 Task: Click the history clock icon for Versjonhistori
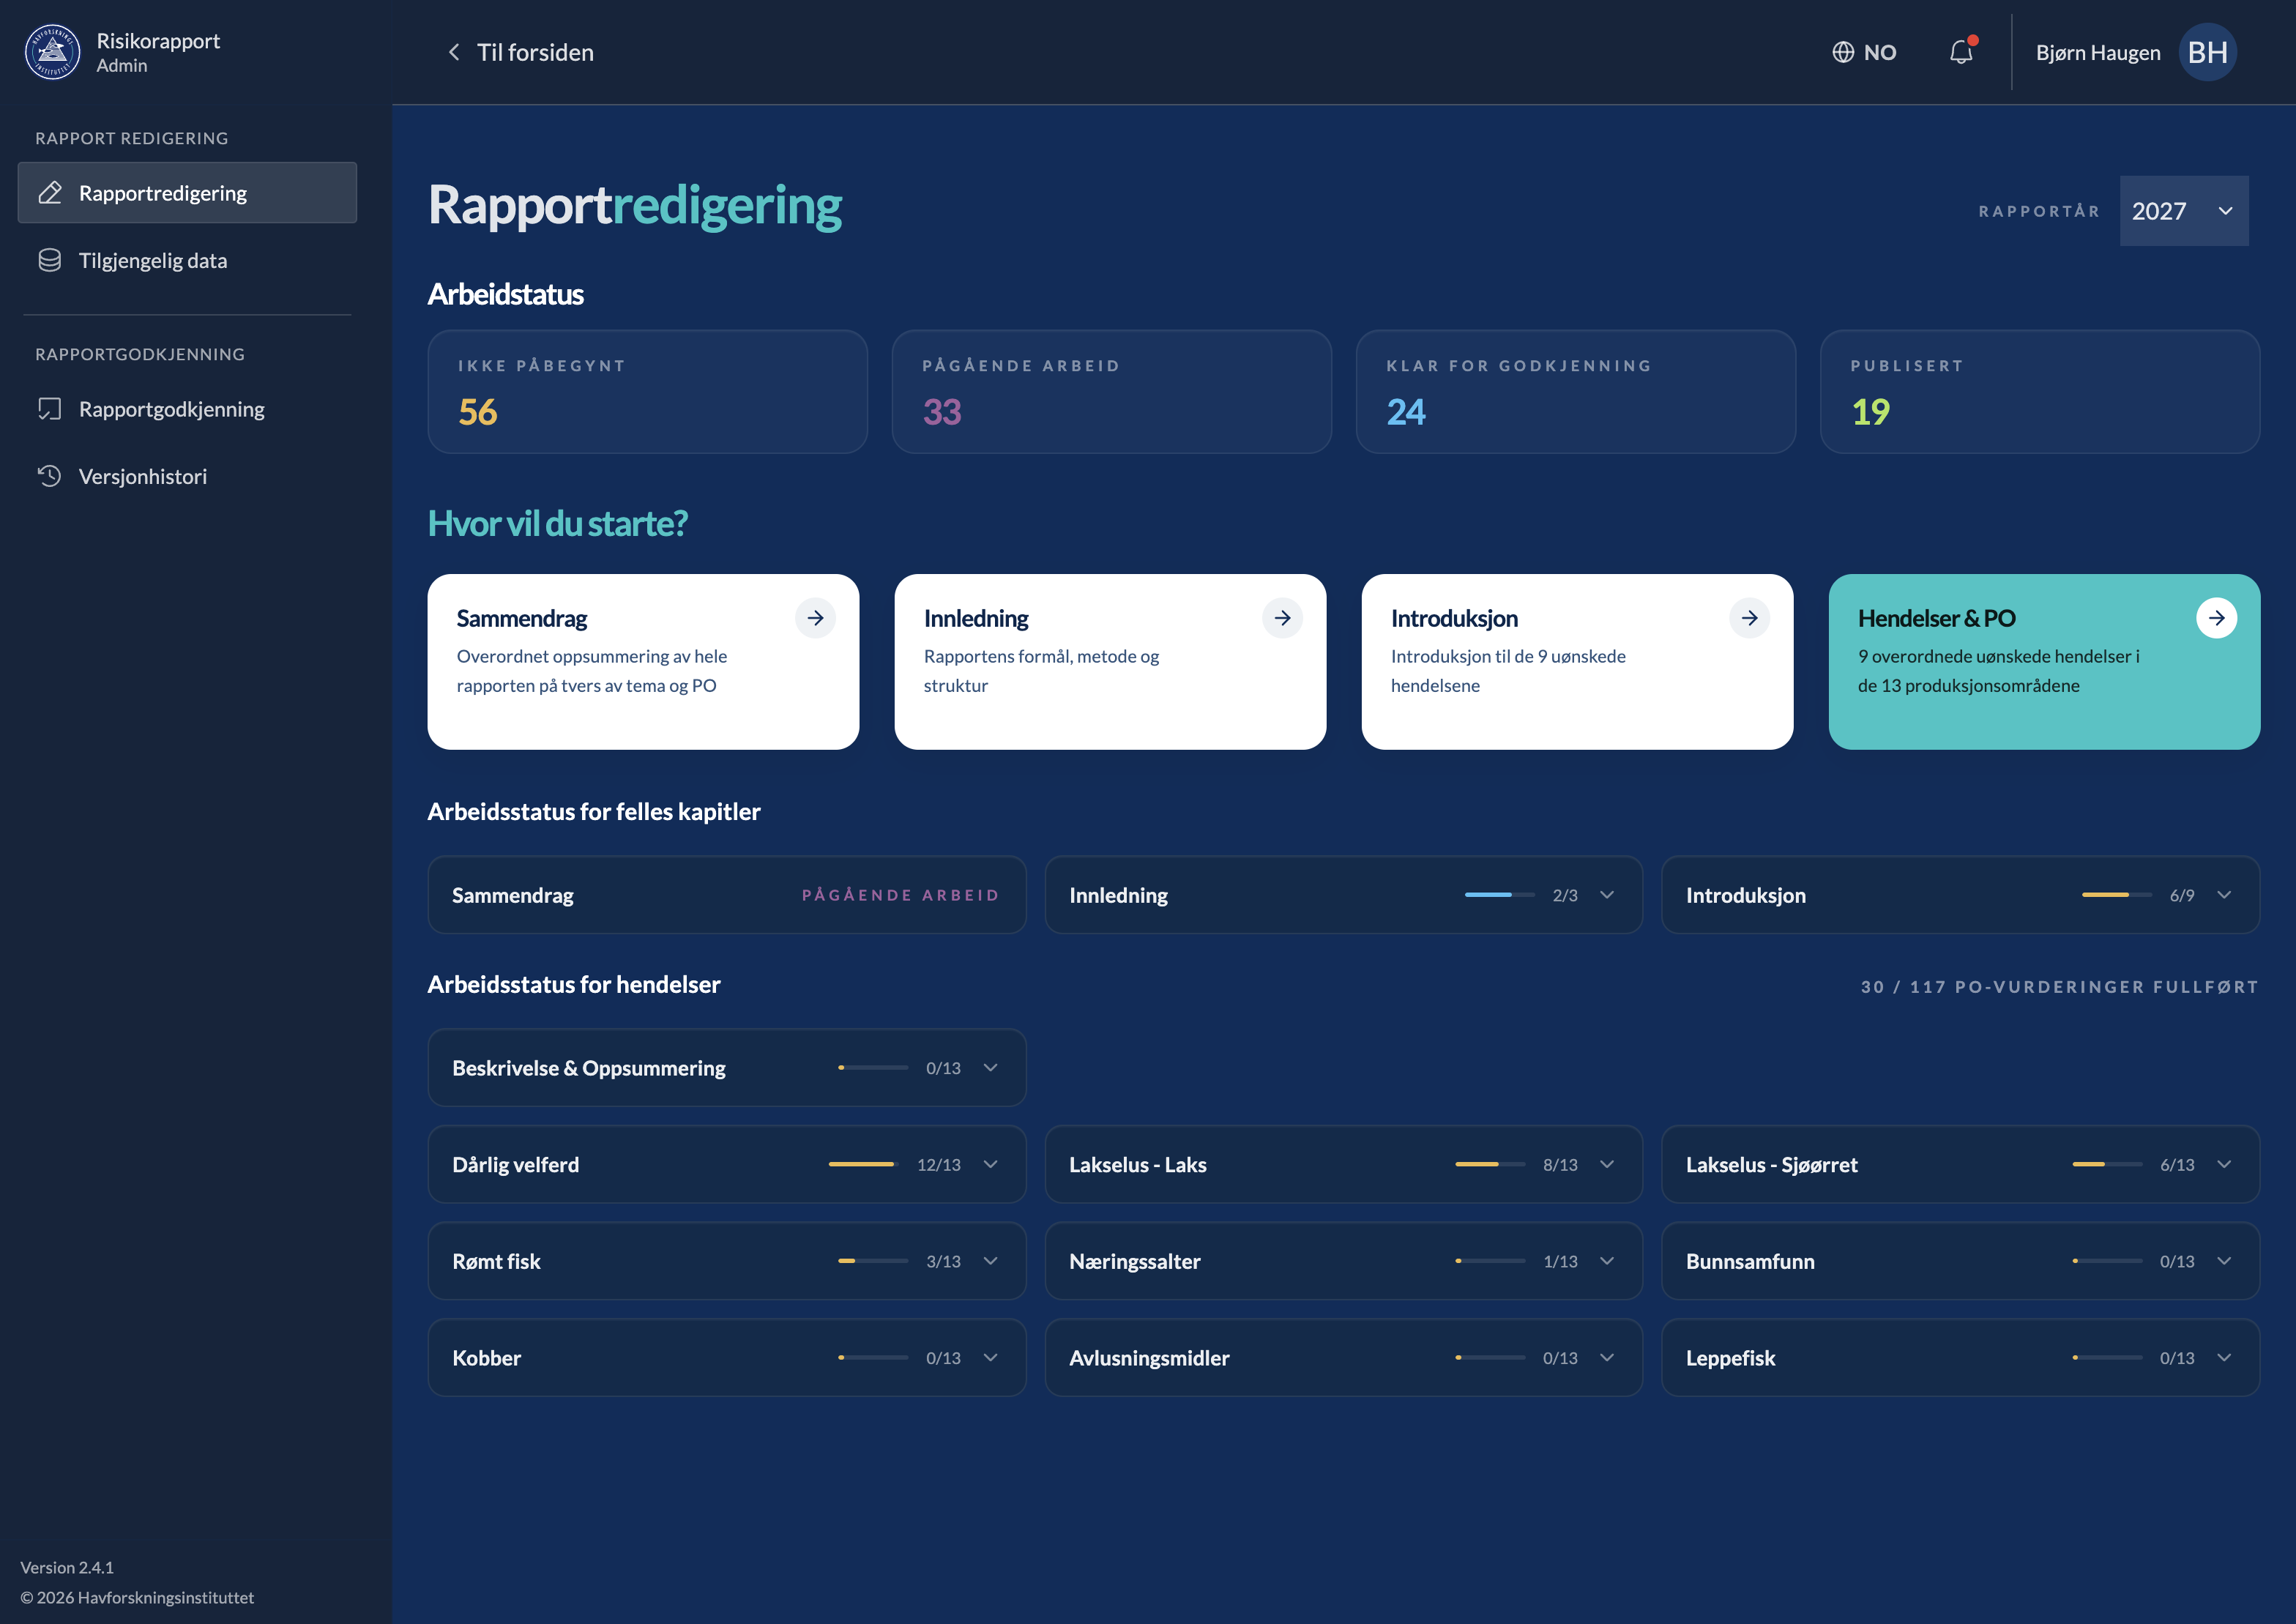50,476
